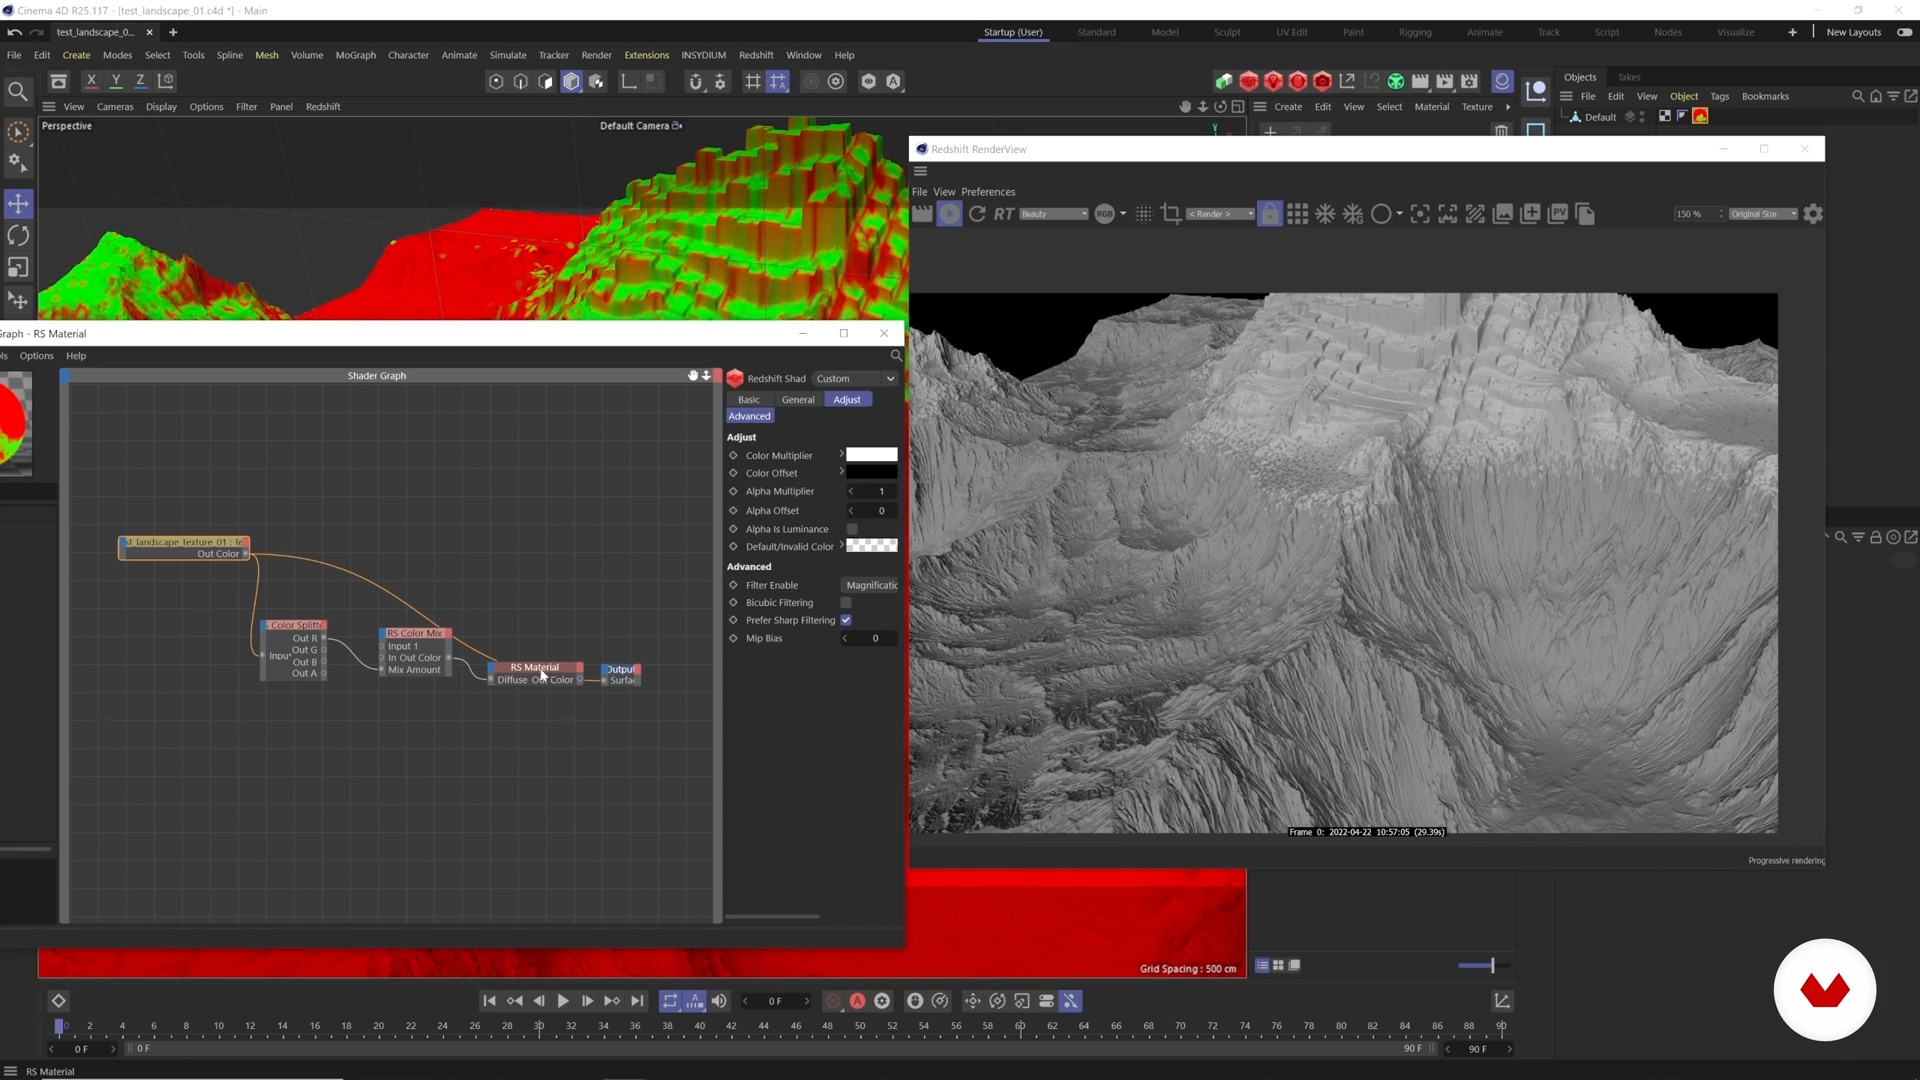The height and width of the screenshot is (1080, 1920).
Task: Click the shader graph search magnifier icon
Action: pos(896,356)
